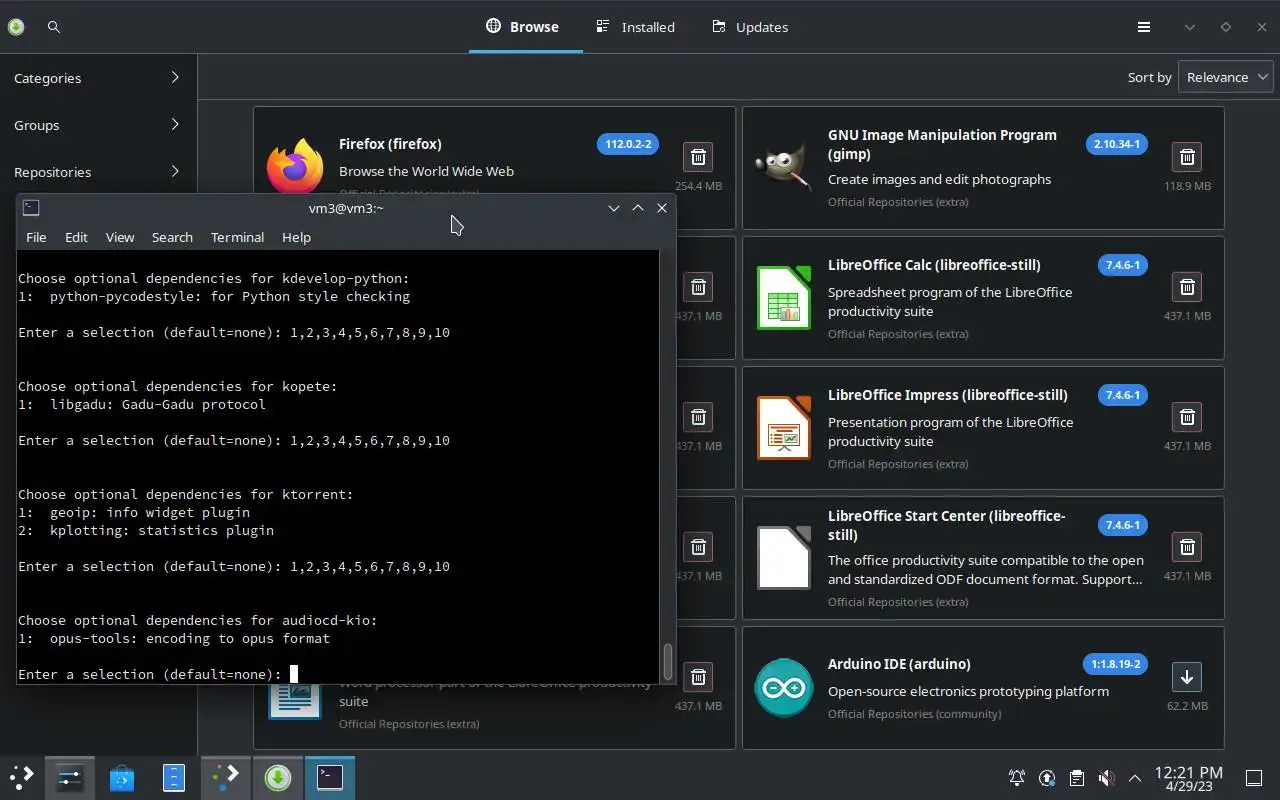
Task: Show hidden tray icons with up chevron
Action: coord(1135,778)
